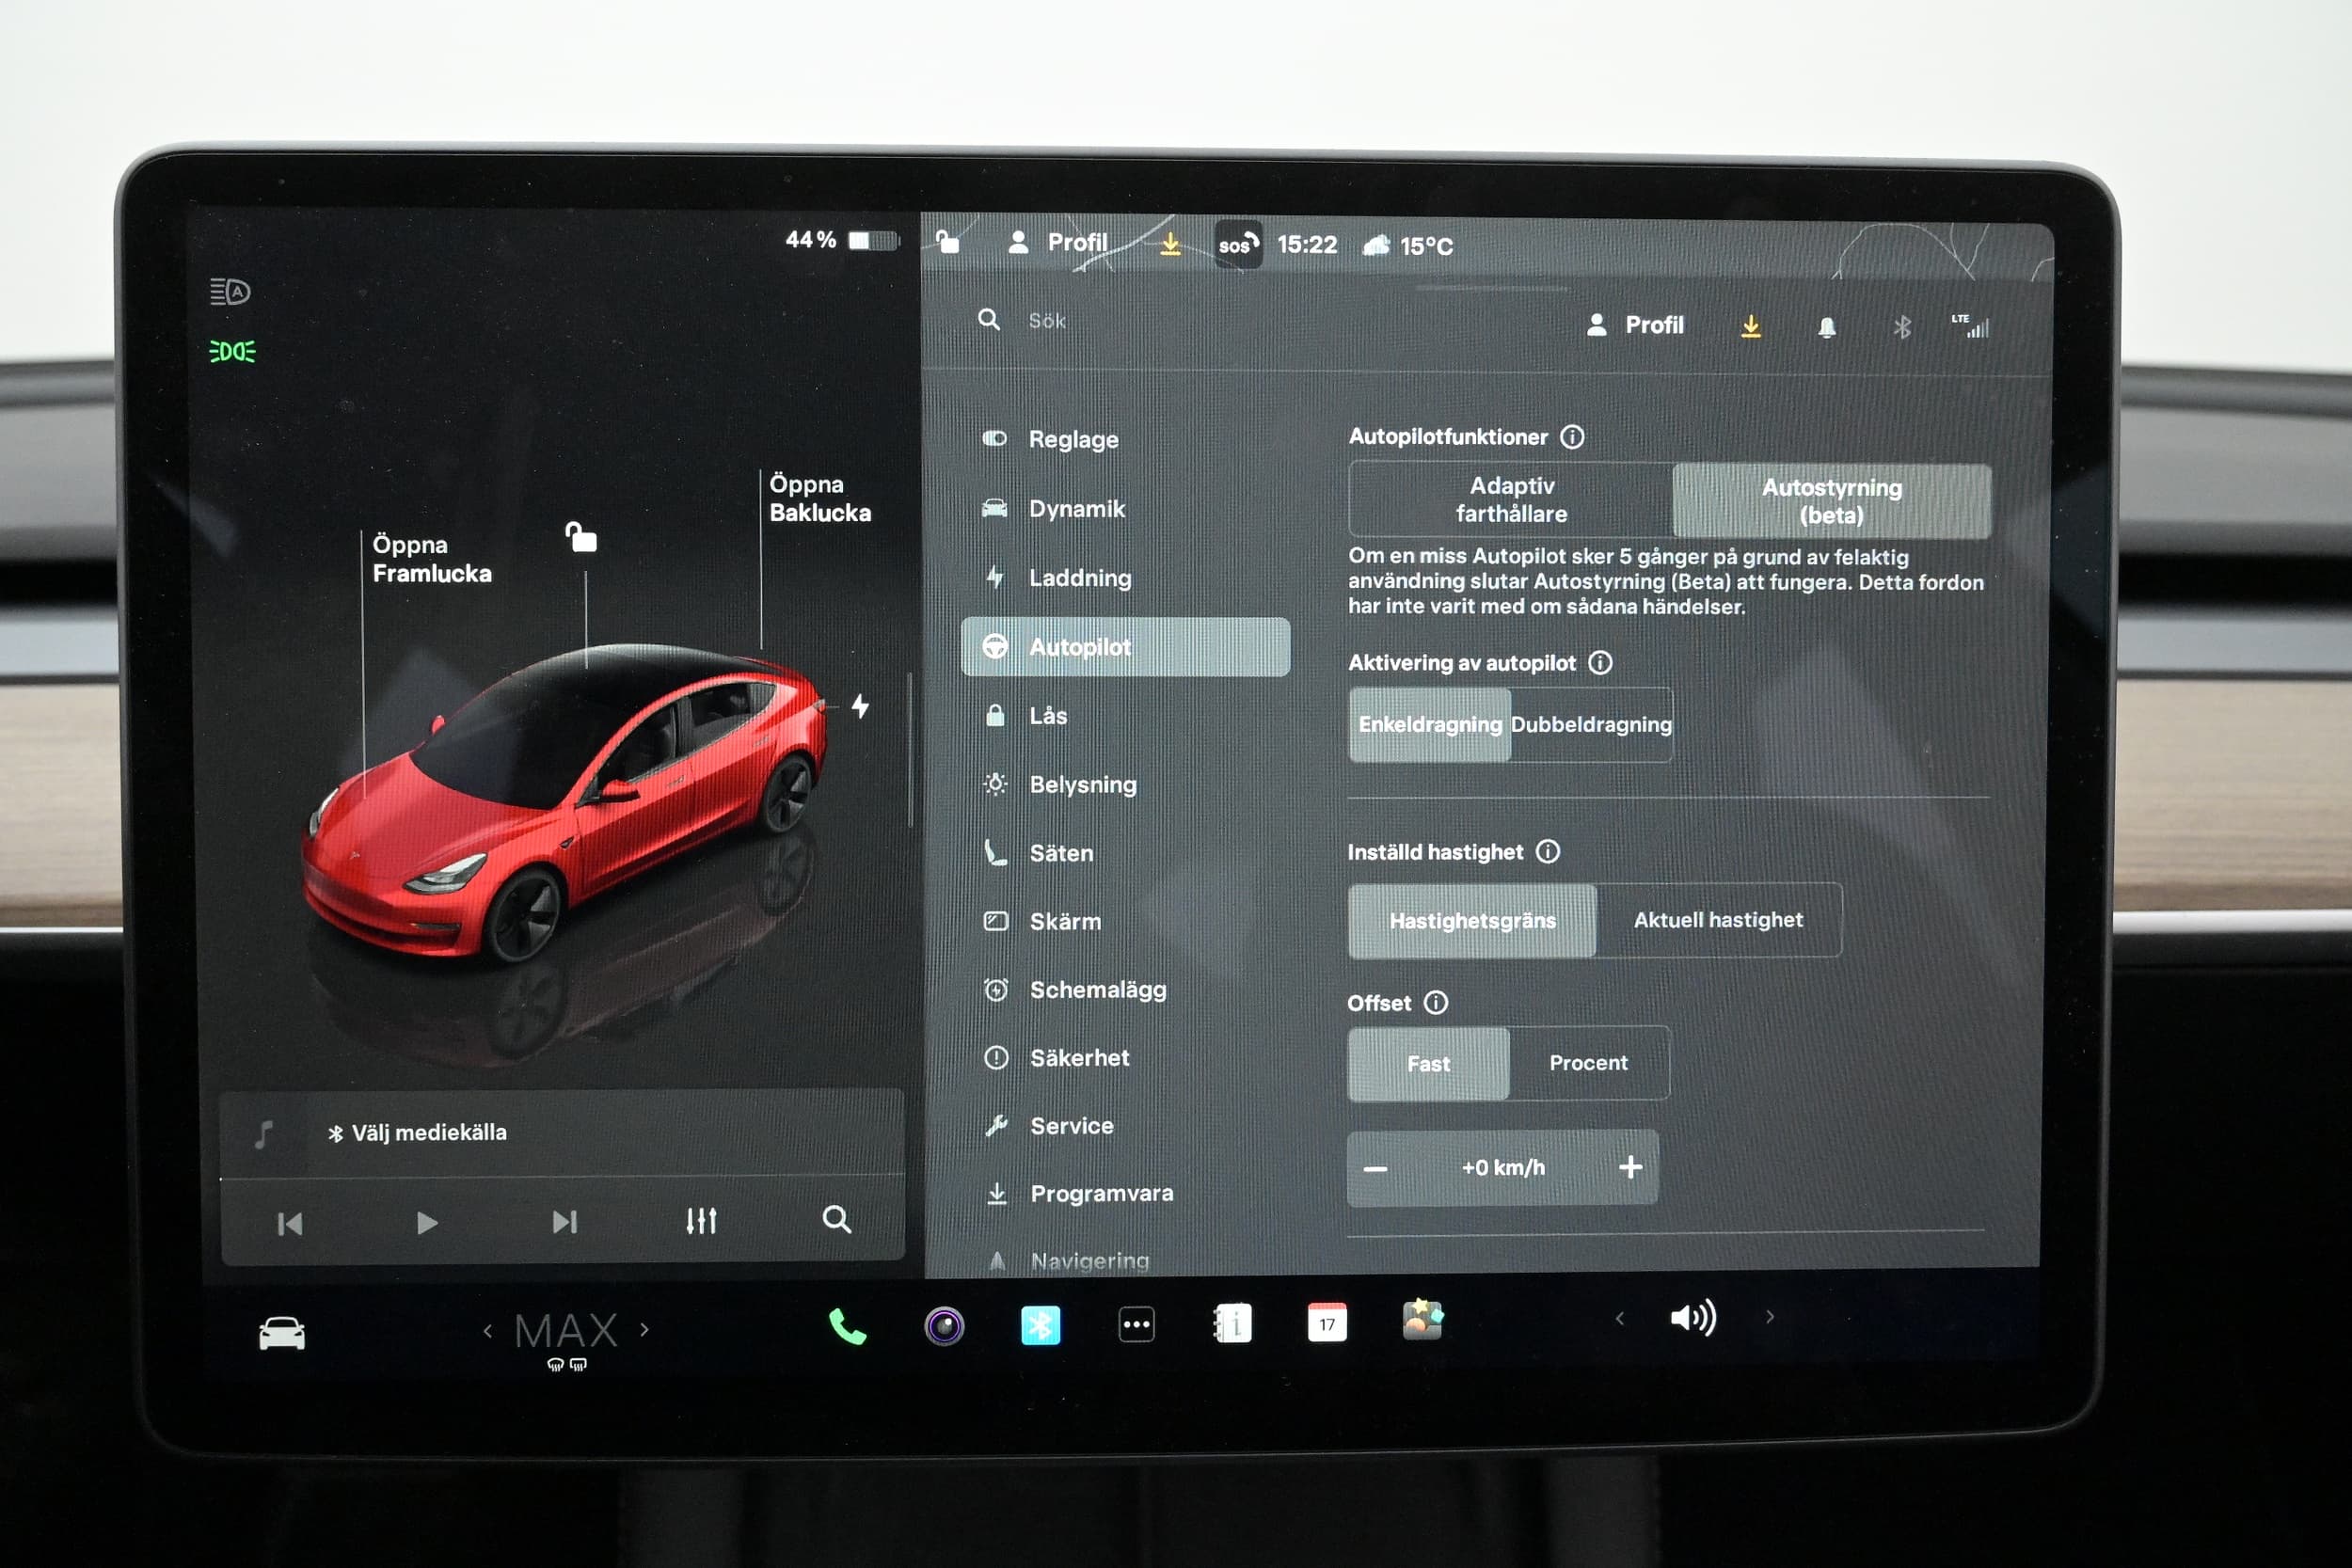Open Profil in the settings header

click(1635, 325)
